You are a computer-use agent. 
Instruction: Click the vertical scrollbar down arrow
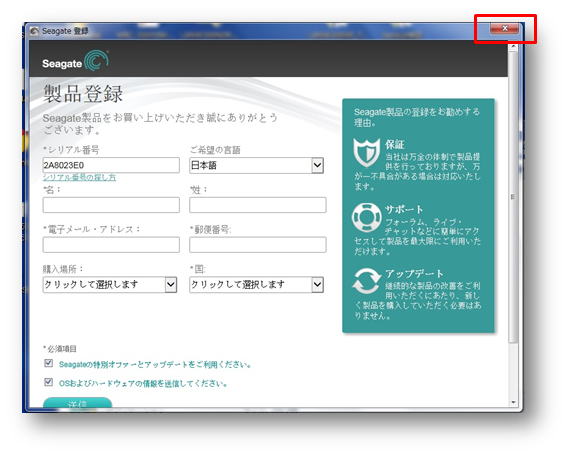click(513, 403)
